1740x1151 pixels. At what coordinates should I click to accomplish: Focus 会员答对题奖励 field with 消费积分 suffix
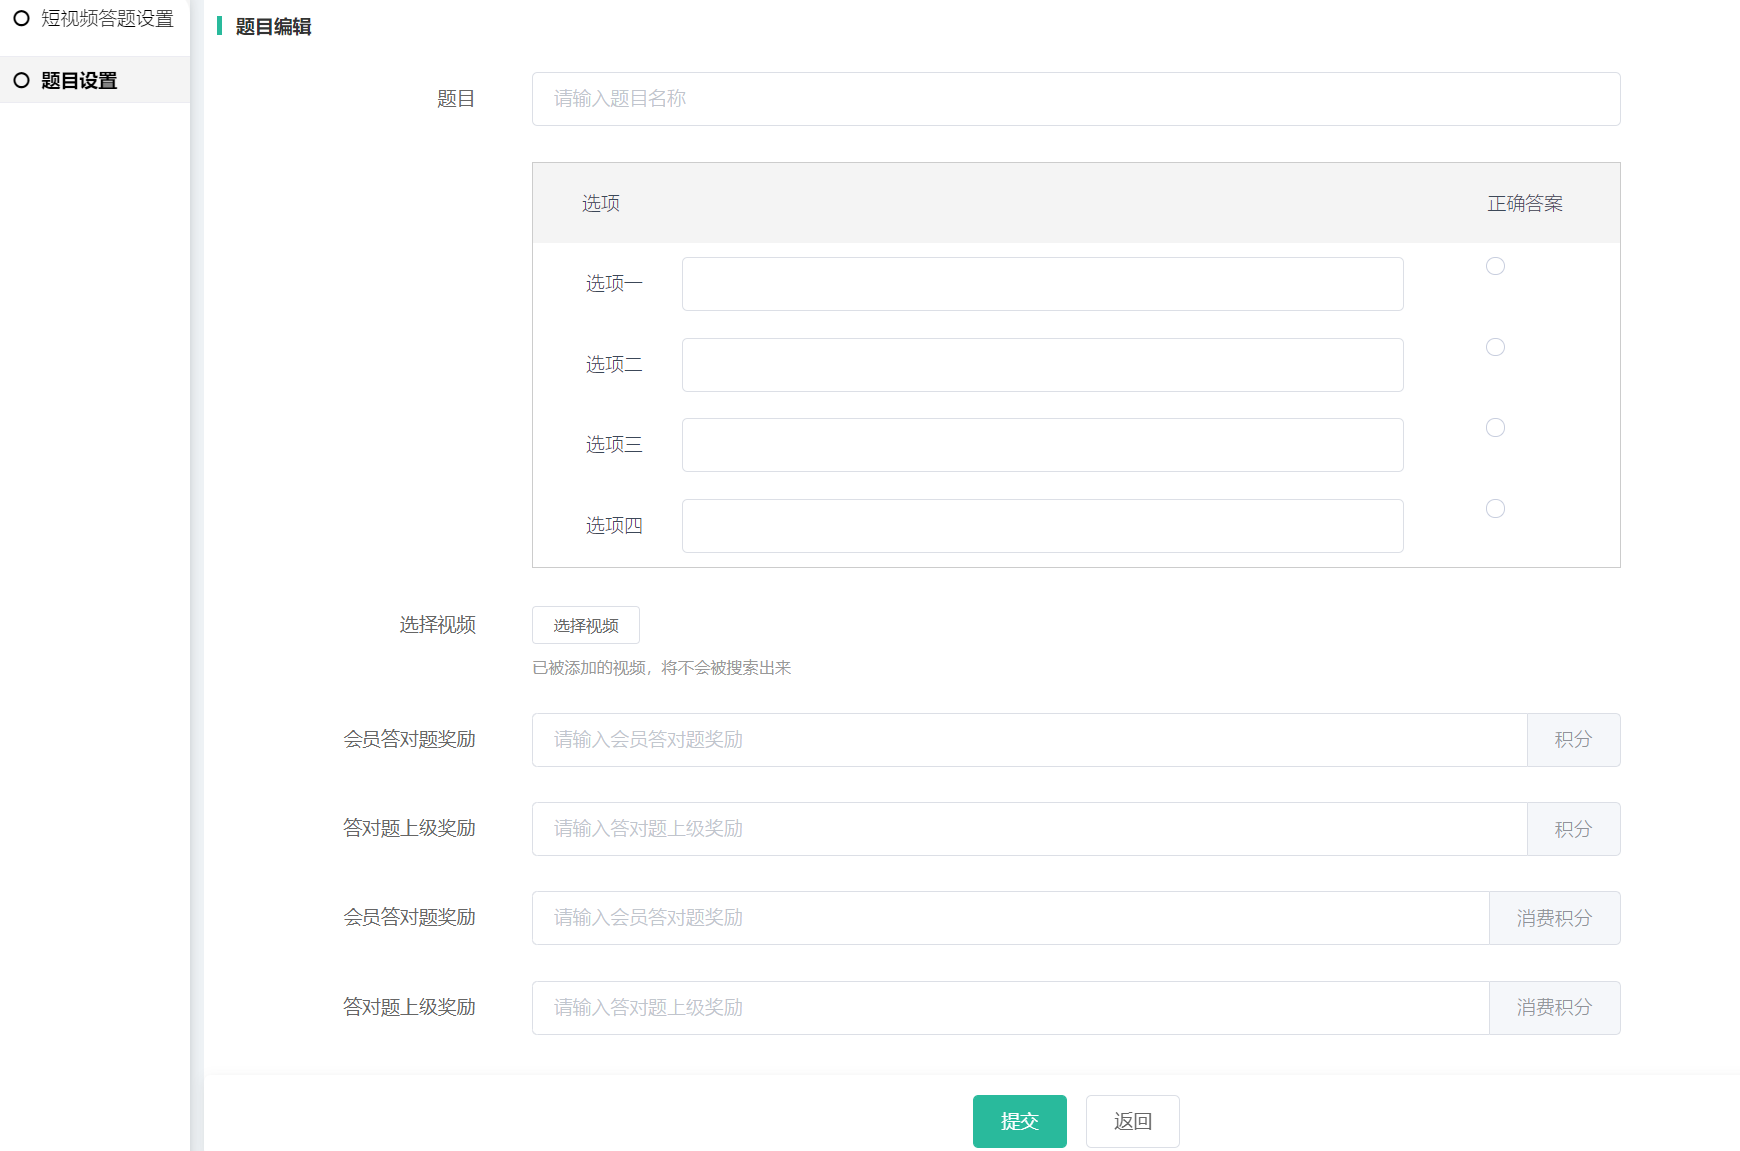(x=1010, y=918)
